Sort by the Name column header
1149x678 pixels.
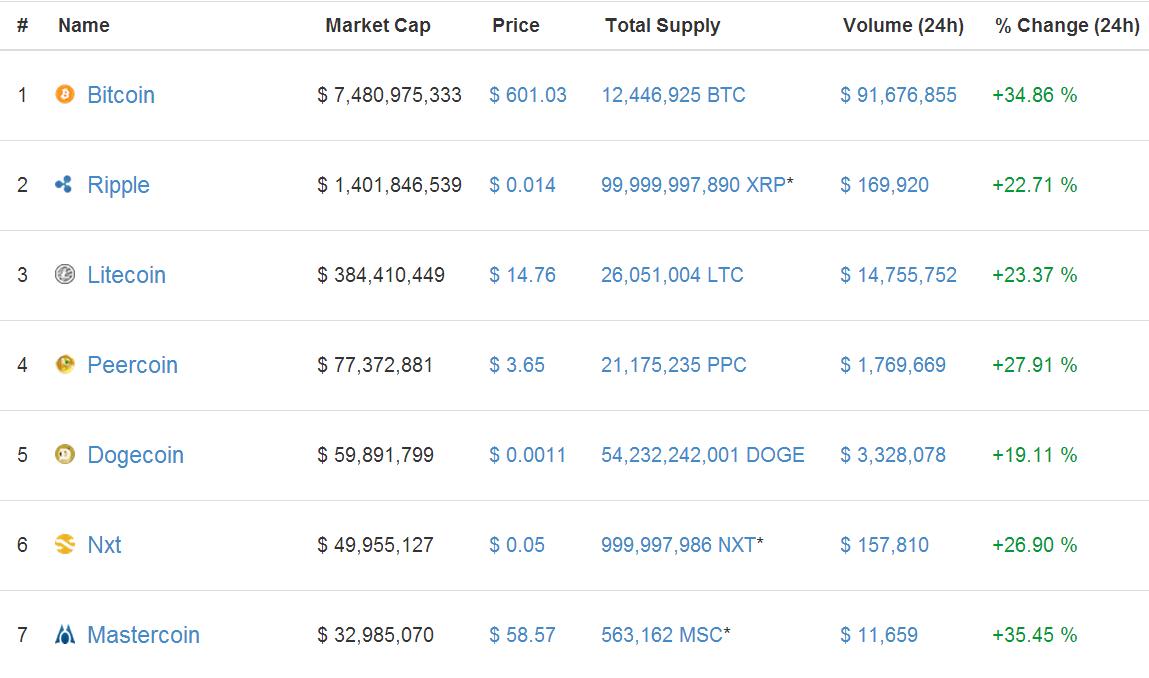(x=84, y=25)
